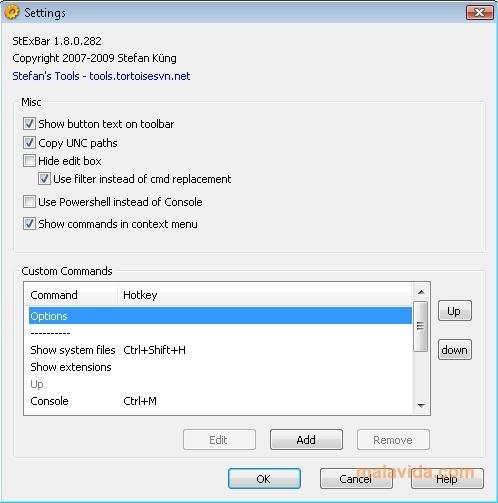Enable the Hide edit box checkbox

[x=29, y=161]
